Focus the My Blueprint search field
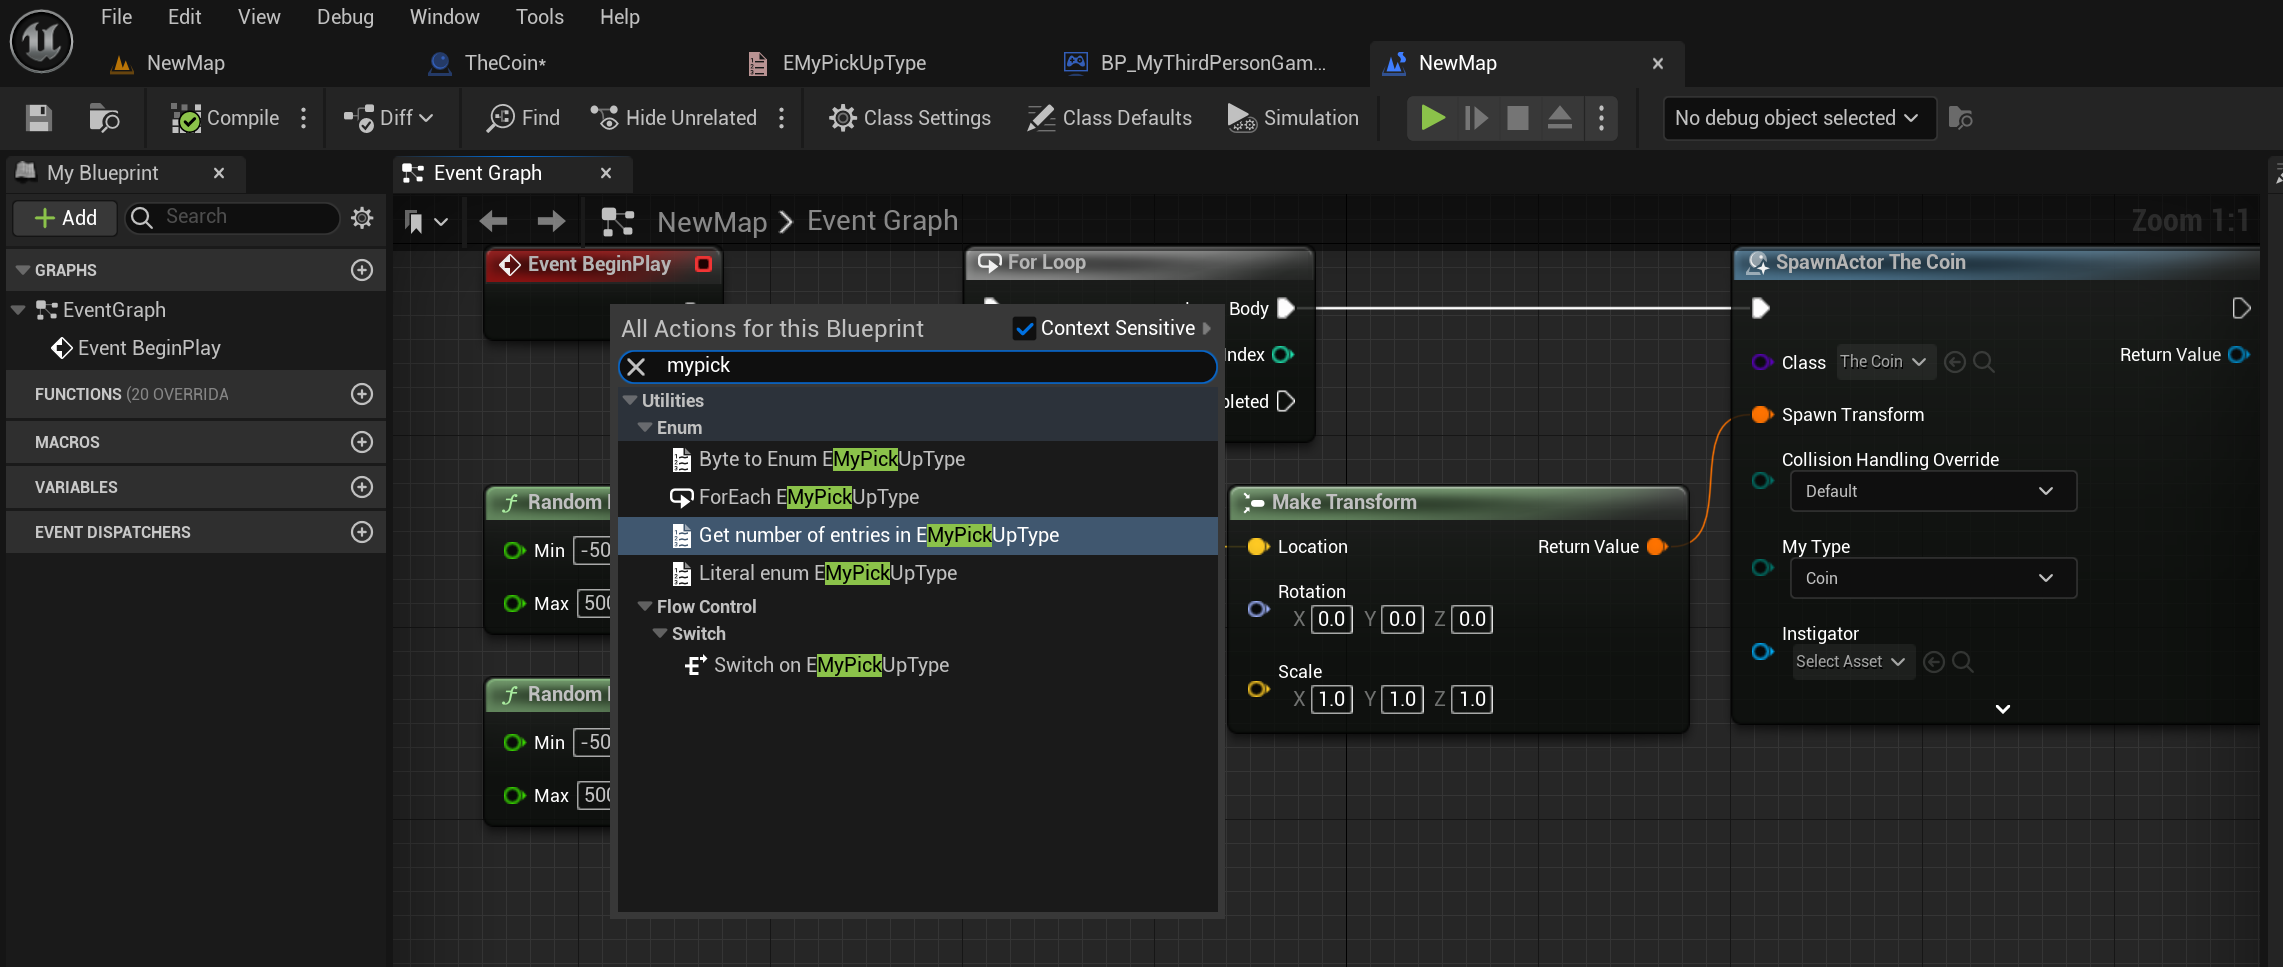Viewport: 2283px width, 967px height. click(232, 217)
